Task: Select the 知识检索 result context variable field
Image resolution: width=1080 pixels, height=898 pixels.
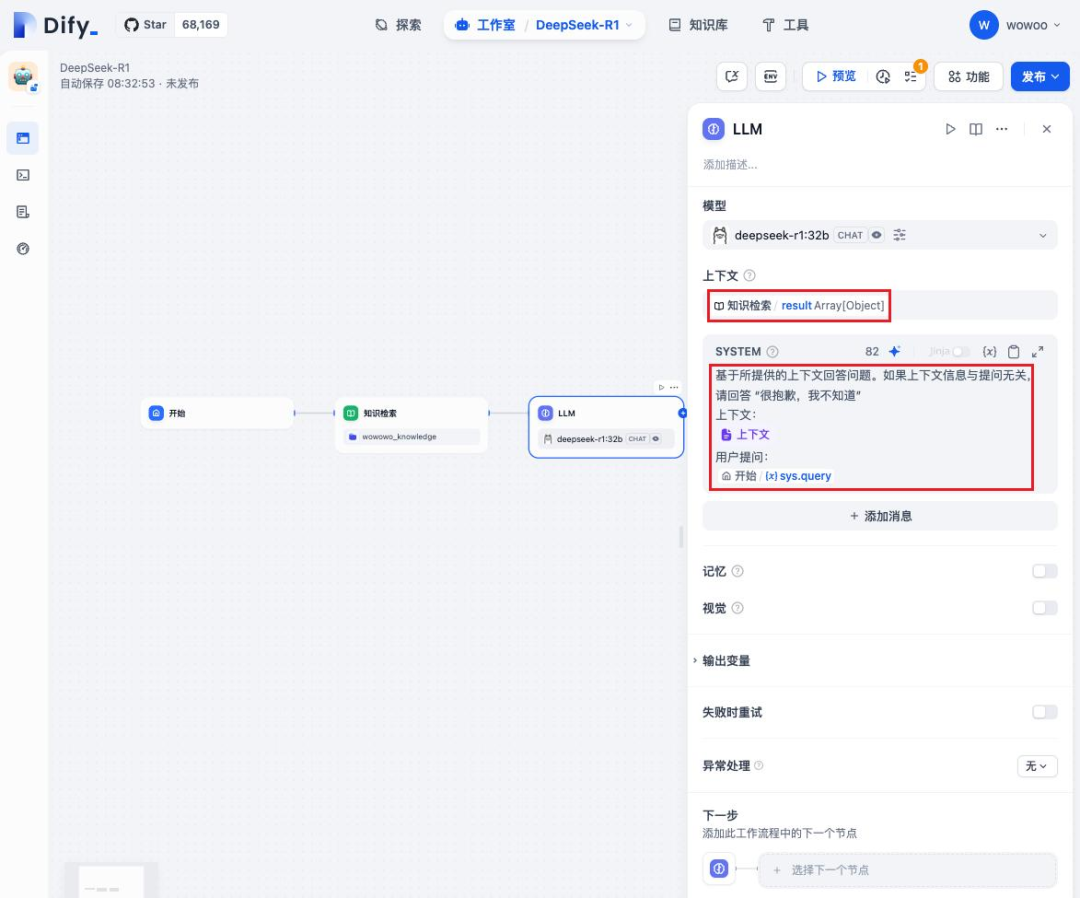Action: click(x=880, y=305)
